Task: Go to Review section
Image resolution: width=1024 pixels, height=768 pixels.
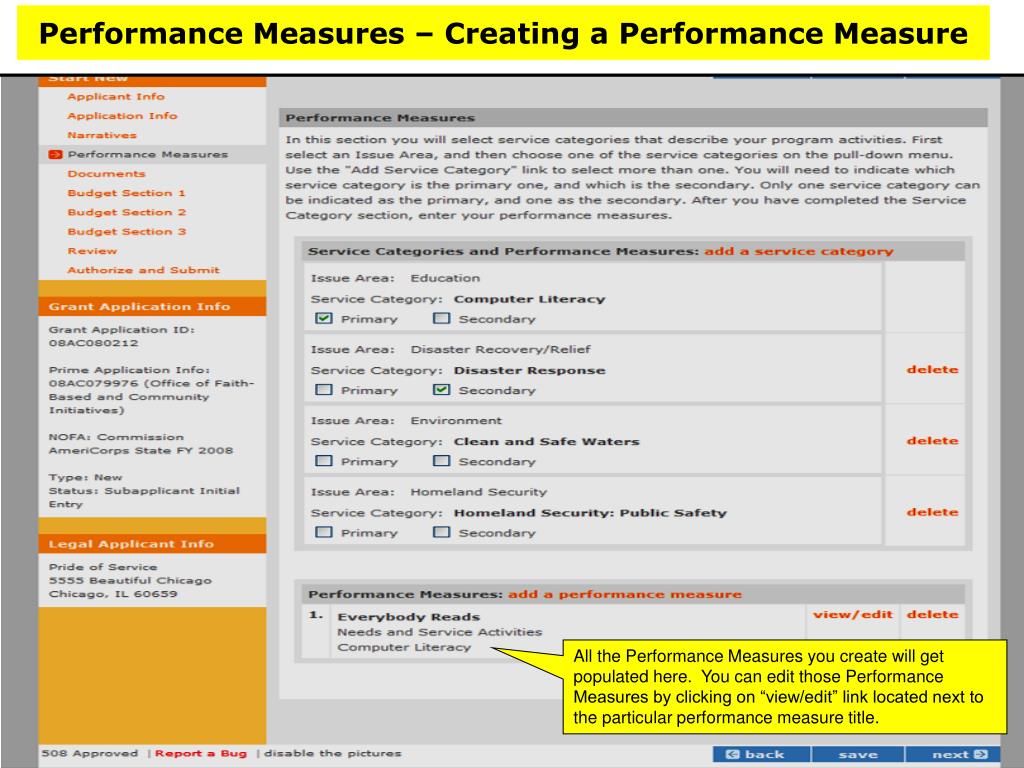Action: (92, 251)
